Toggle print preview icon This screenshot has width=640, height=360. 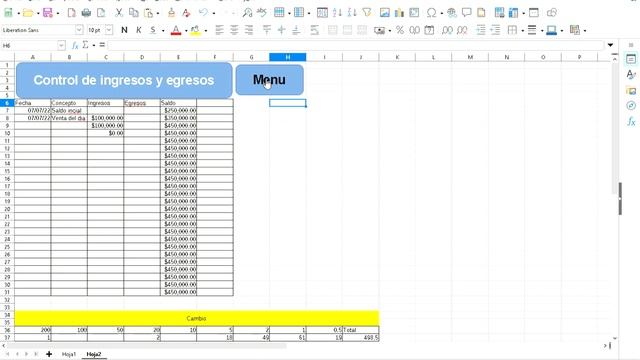[x=101, y=13]
